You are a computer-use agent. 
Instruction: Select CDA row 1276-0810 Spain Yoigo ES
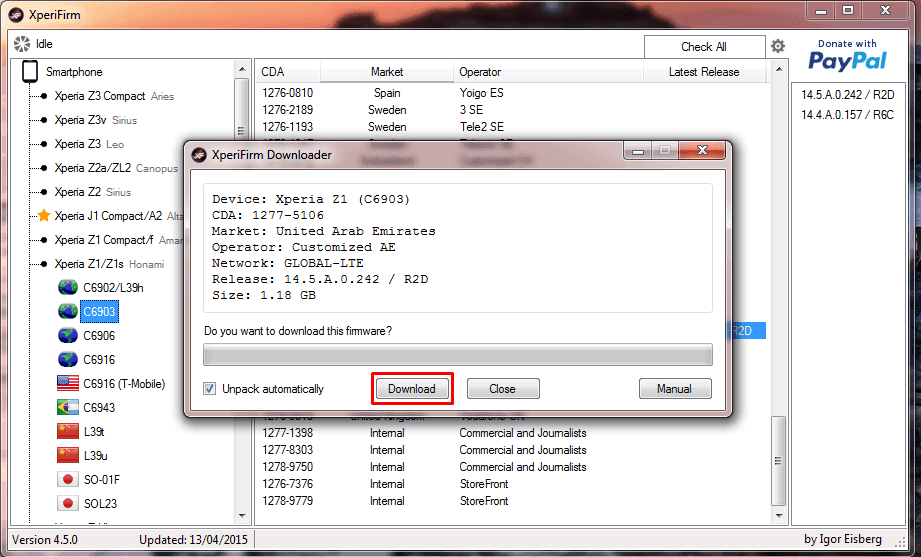click(511, 93)
